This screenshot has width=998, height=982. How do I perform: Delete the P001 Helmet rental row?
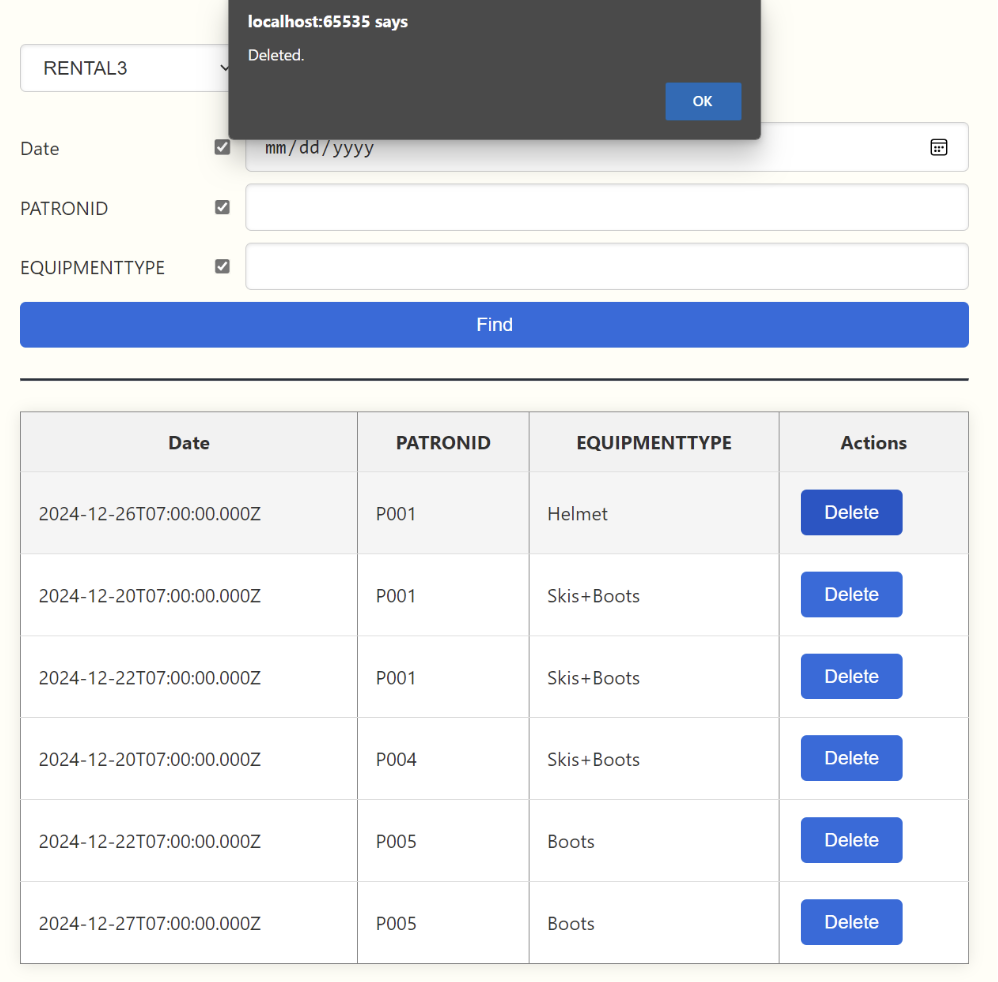[851, 512]
